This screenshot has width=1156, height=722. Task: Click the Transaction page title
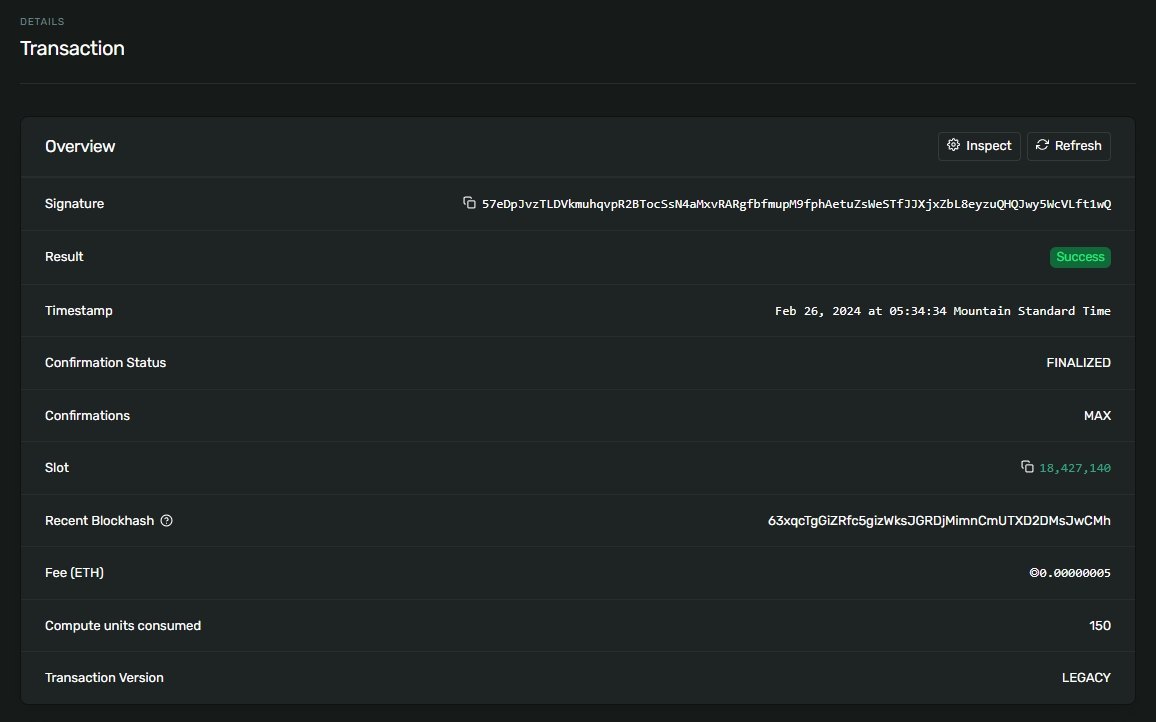72,48
